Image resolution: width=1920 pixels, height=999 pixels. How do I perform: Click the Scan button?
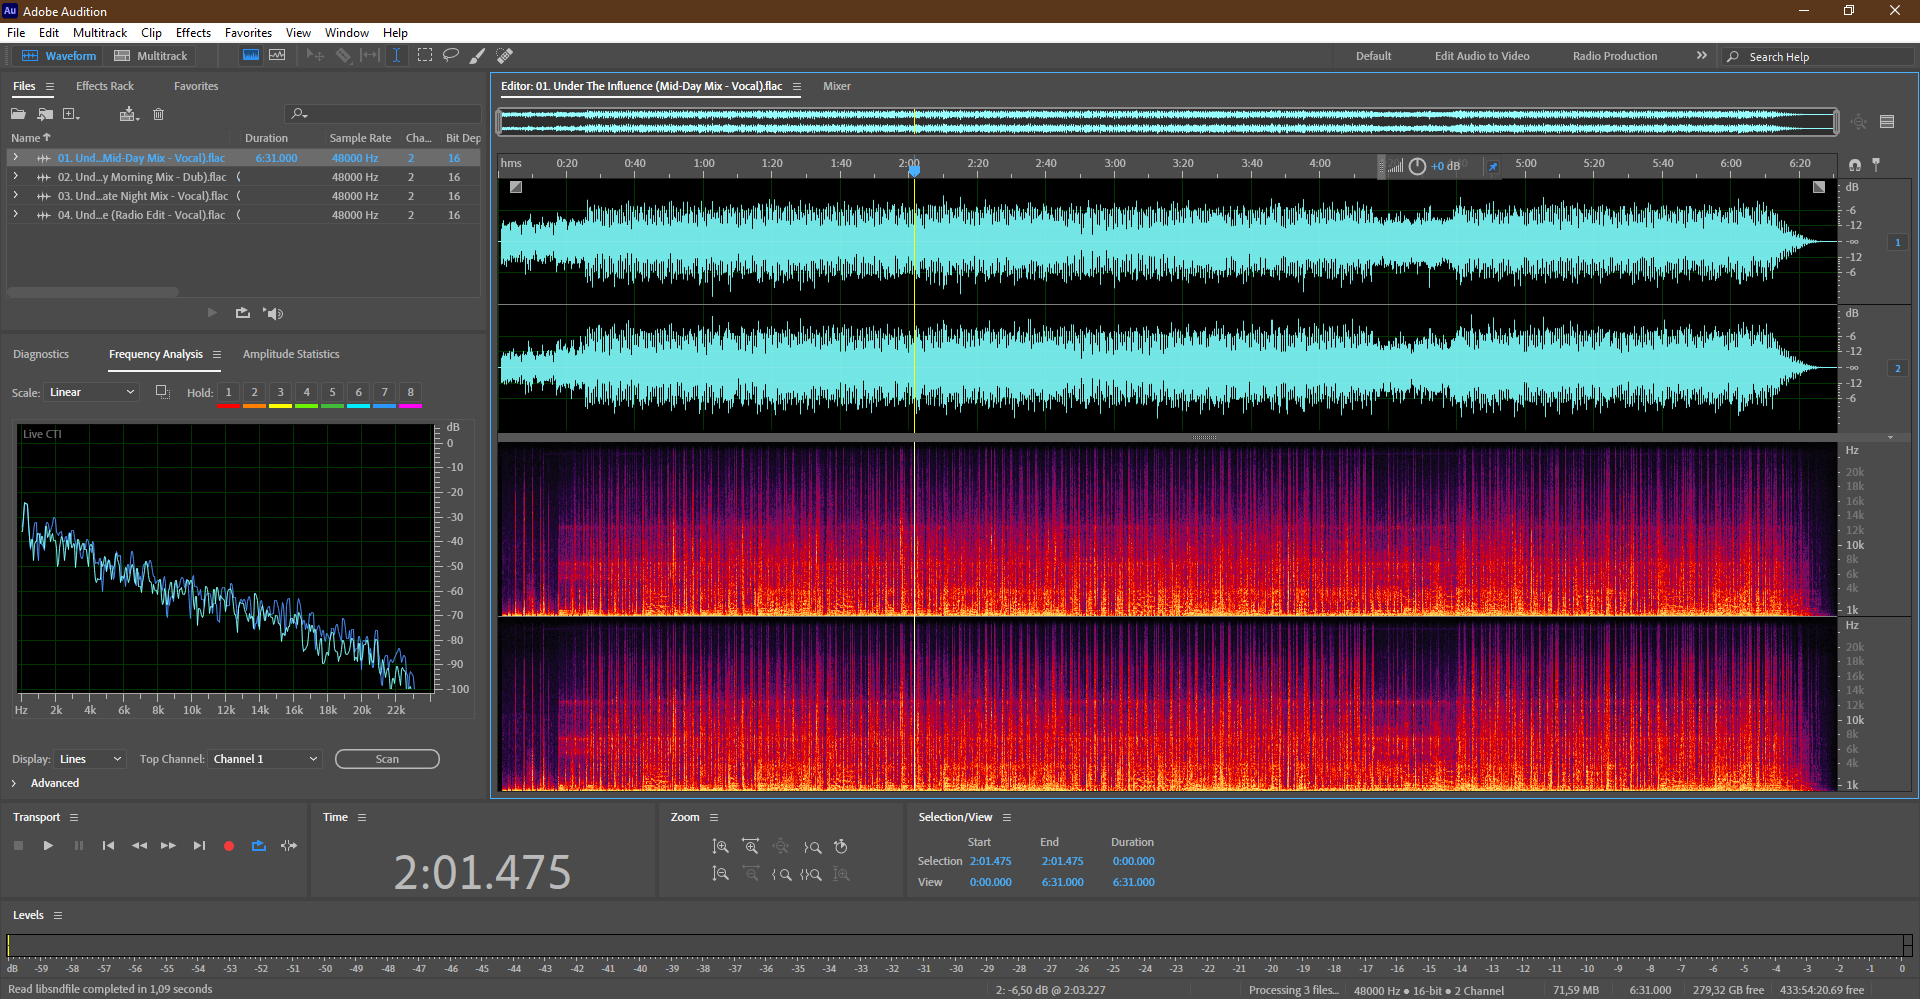(387, 759)
